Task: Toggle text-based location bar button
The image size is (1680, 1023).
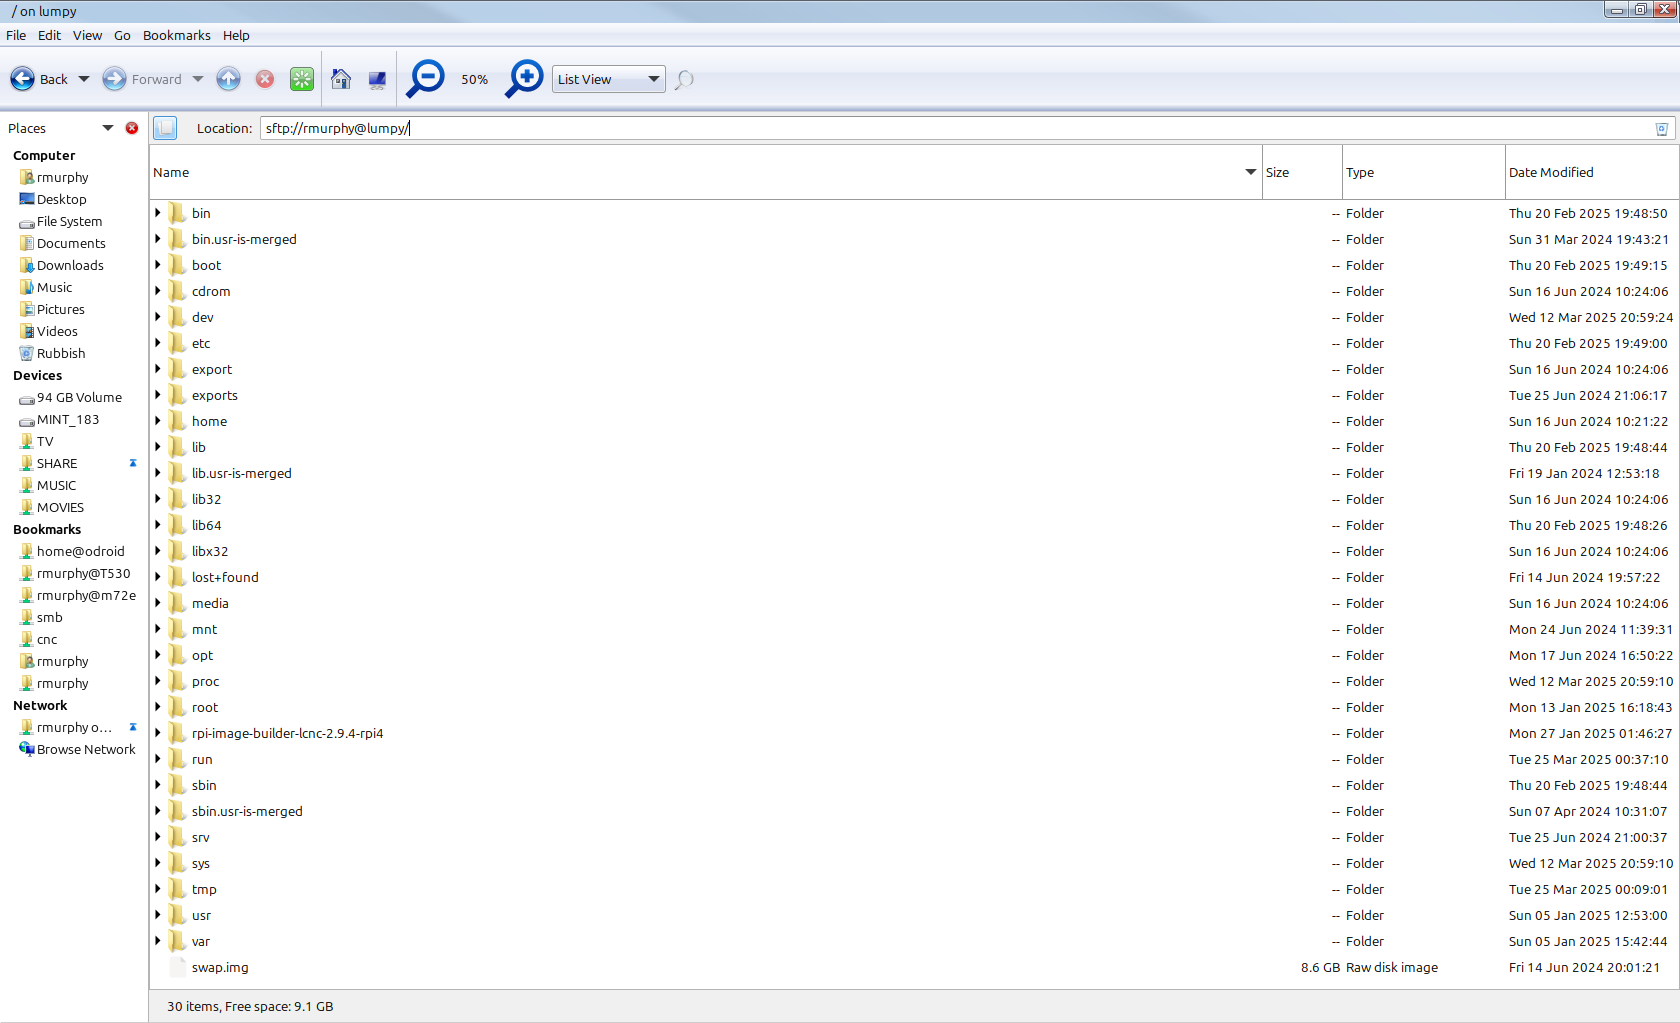Action: (x=165, y=128)
